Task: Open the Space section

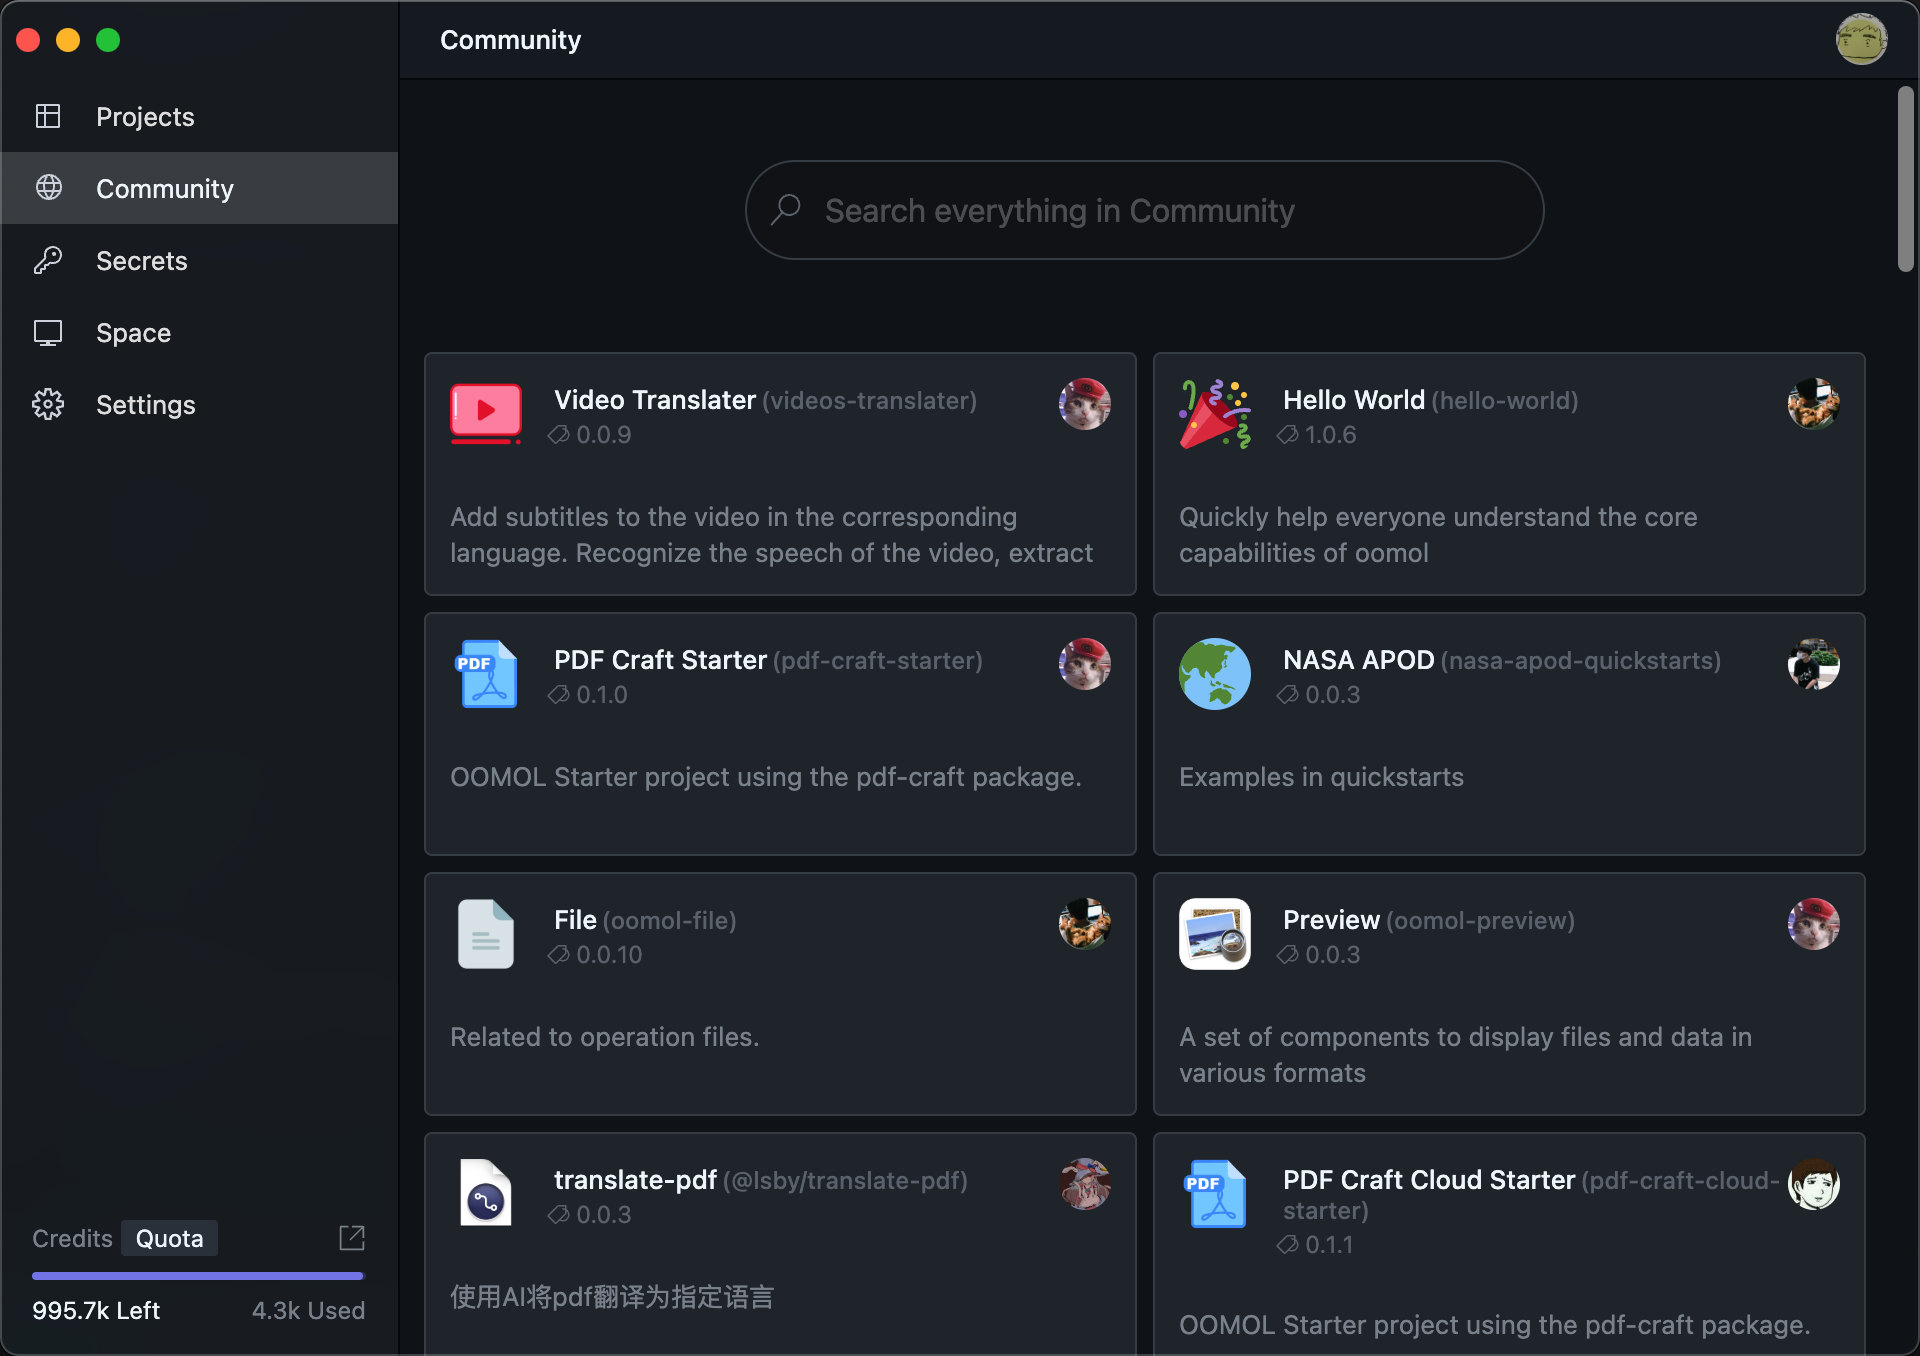Action: [133, 333]
